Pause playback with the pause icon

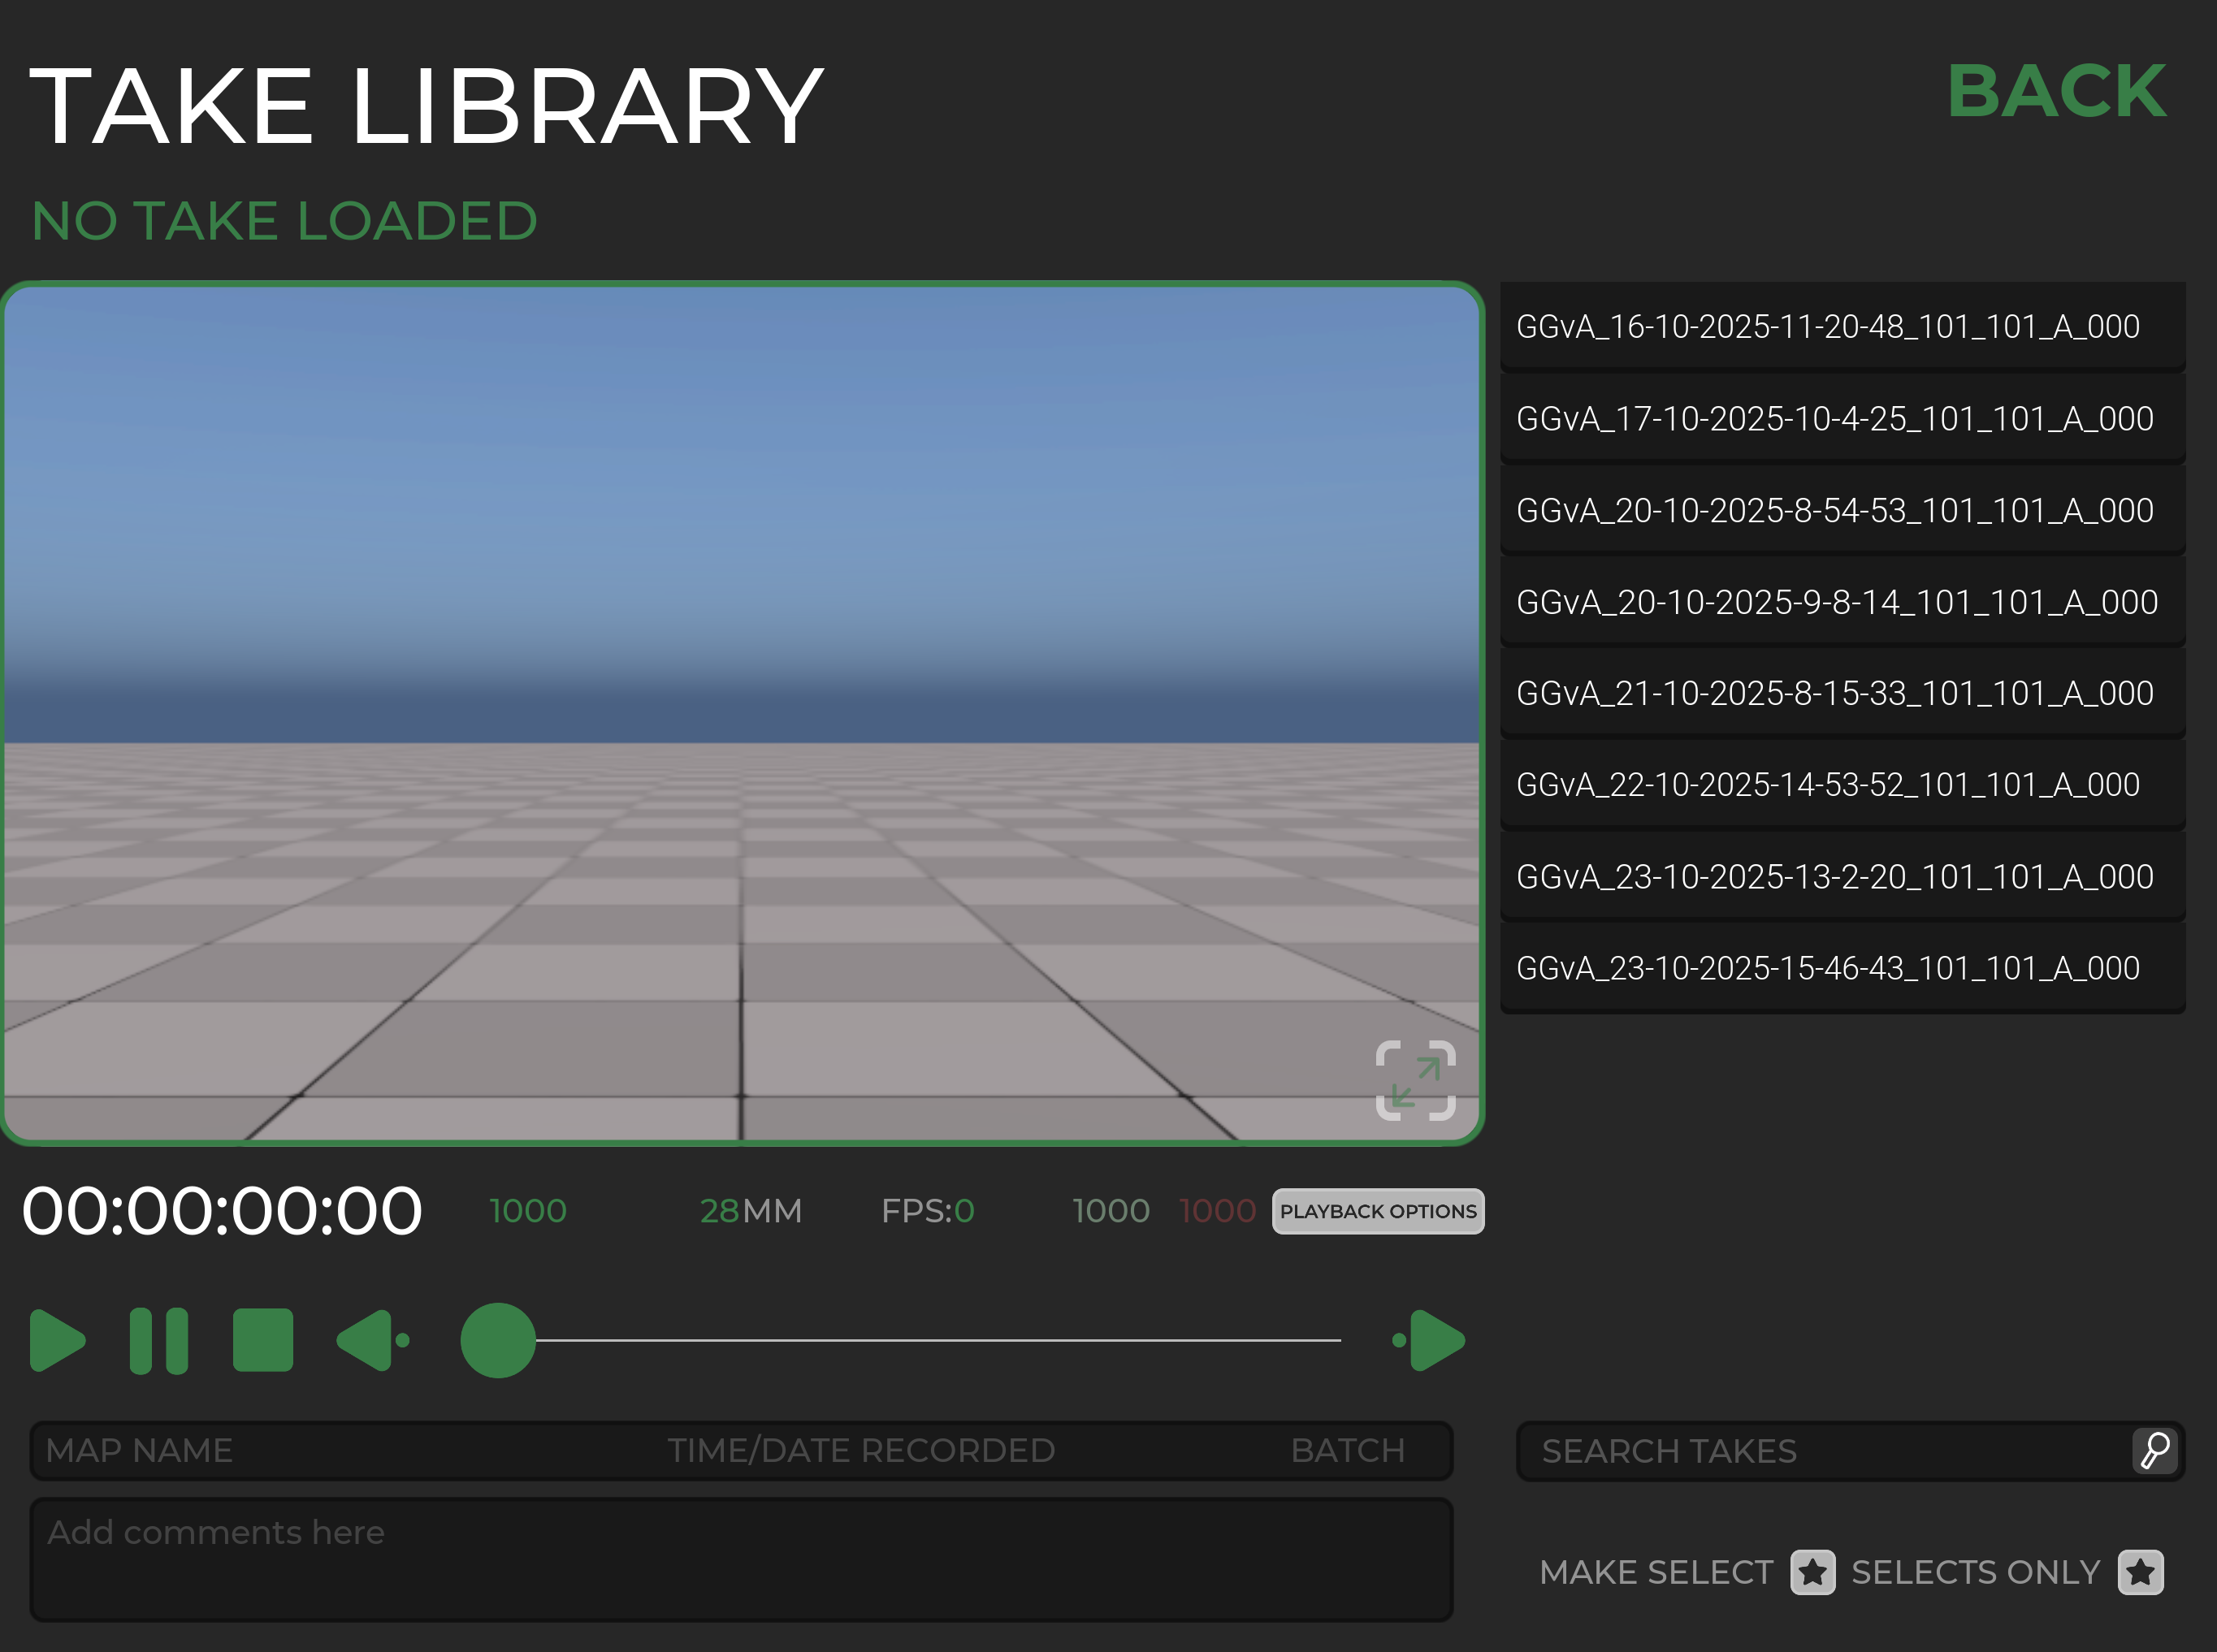159,1340
